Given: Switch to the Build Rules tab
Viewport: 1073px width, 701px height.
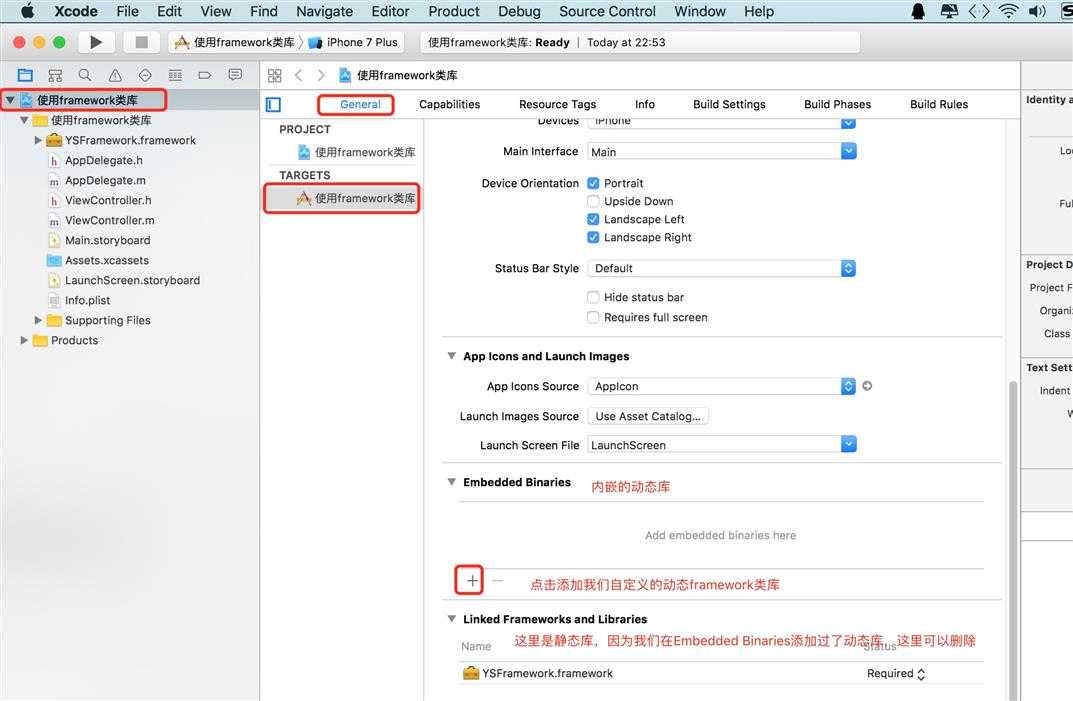Looking at the screenshot, I should [x=939, y=105].
